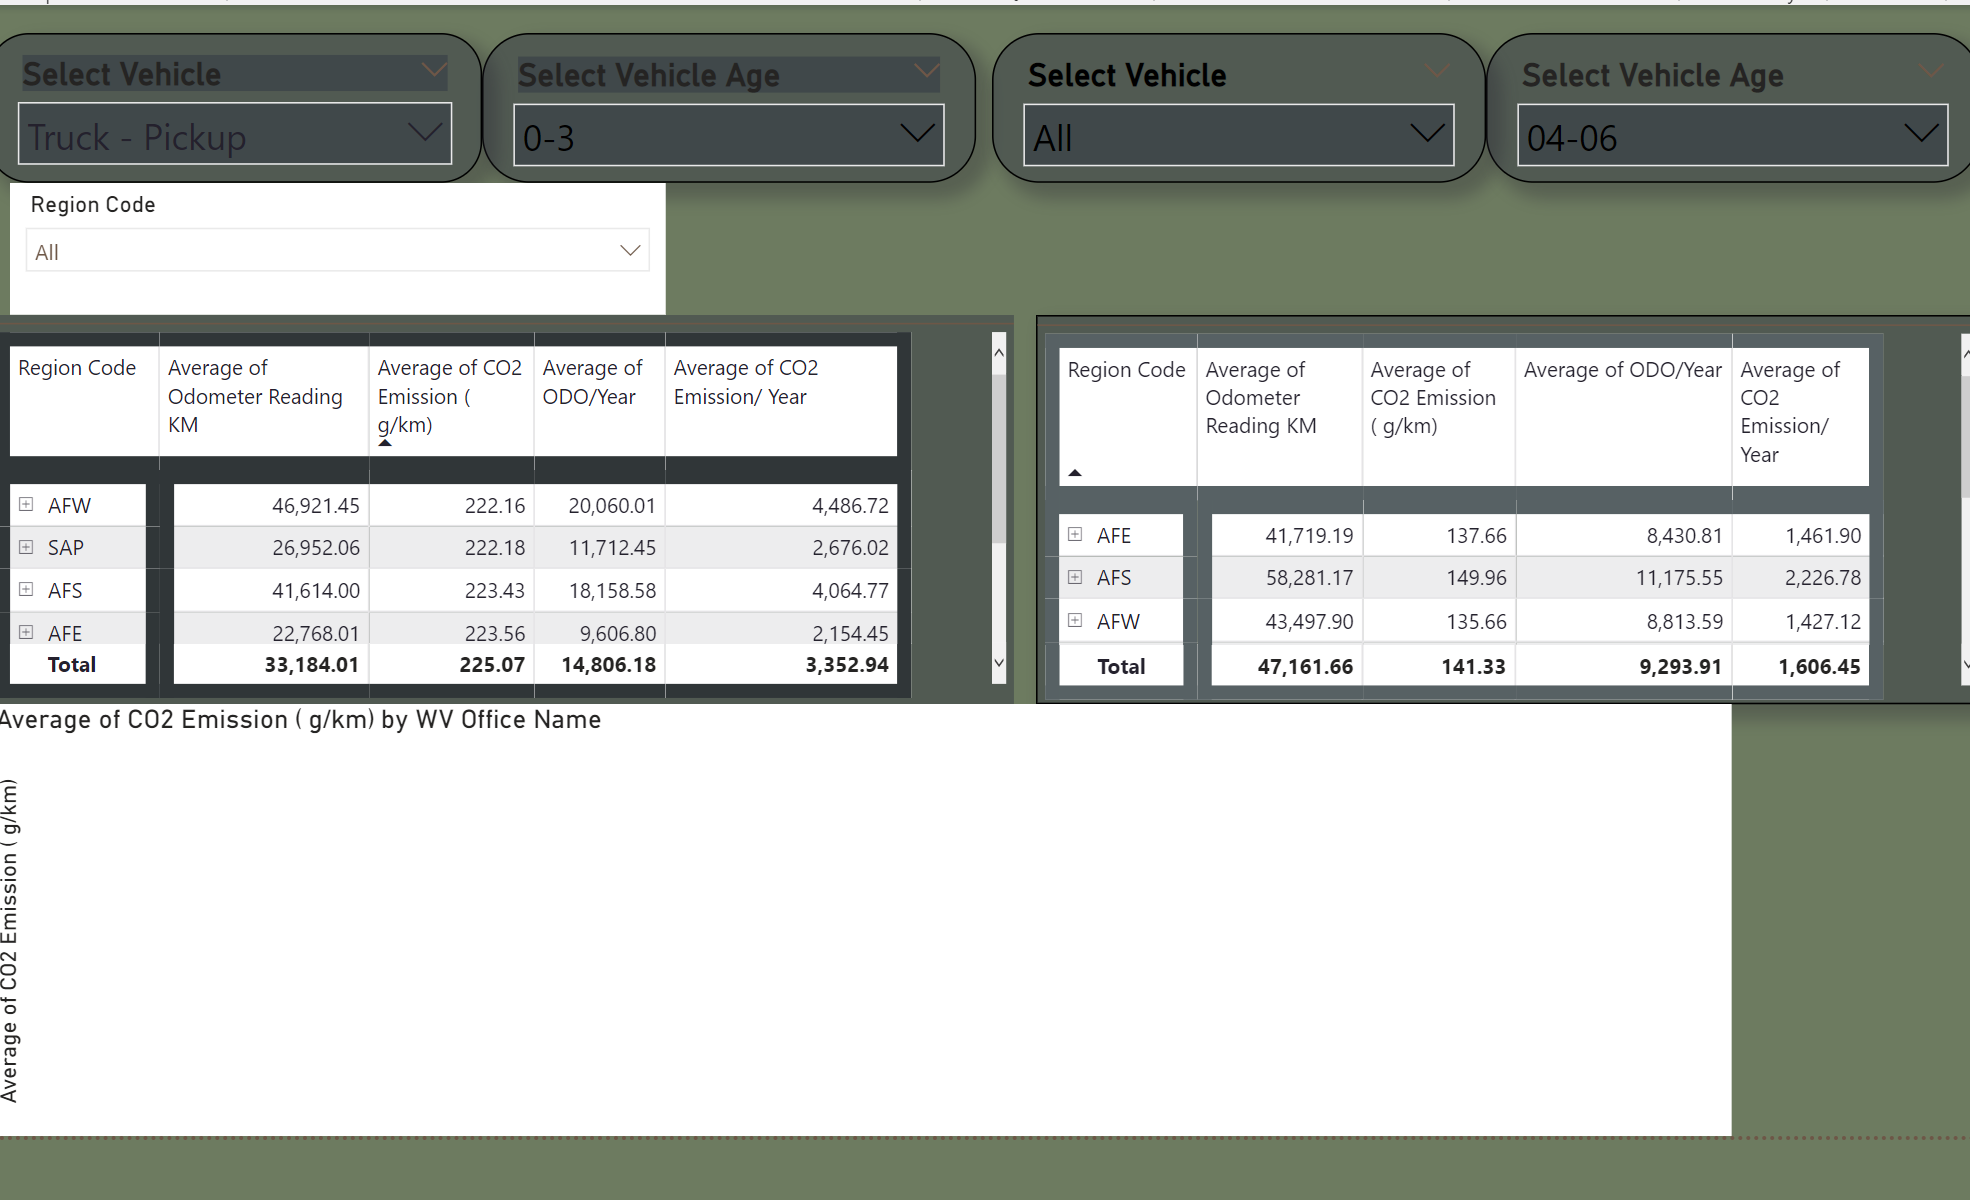Screen dimensions: 1970x1200
Task: Open the All vehicle dropdown on right
Action: 1238,135
